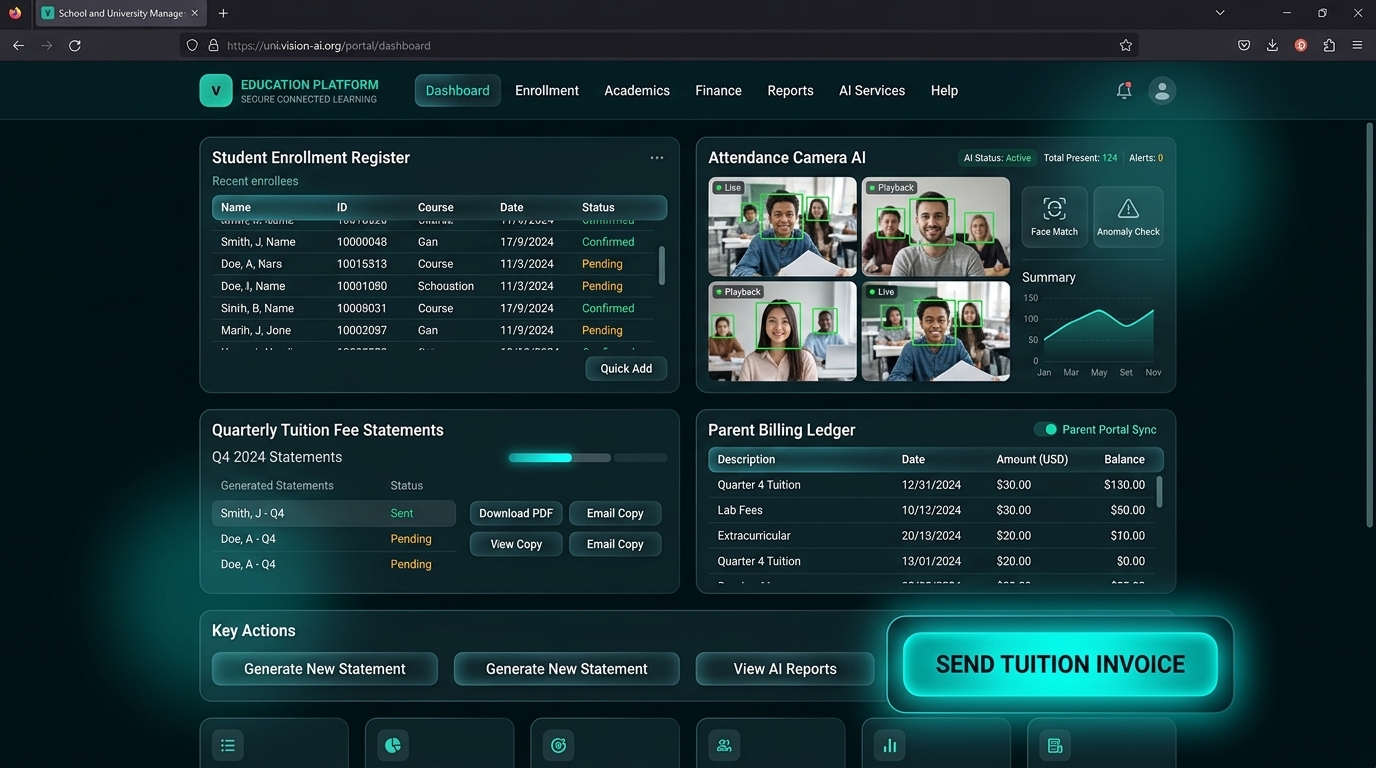This screenshot has height=768, width=1376.
Task: Open the red extension icon
Action: pyautogui.click(x=1301, y=45)
